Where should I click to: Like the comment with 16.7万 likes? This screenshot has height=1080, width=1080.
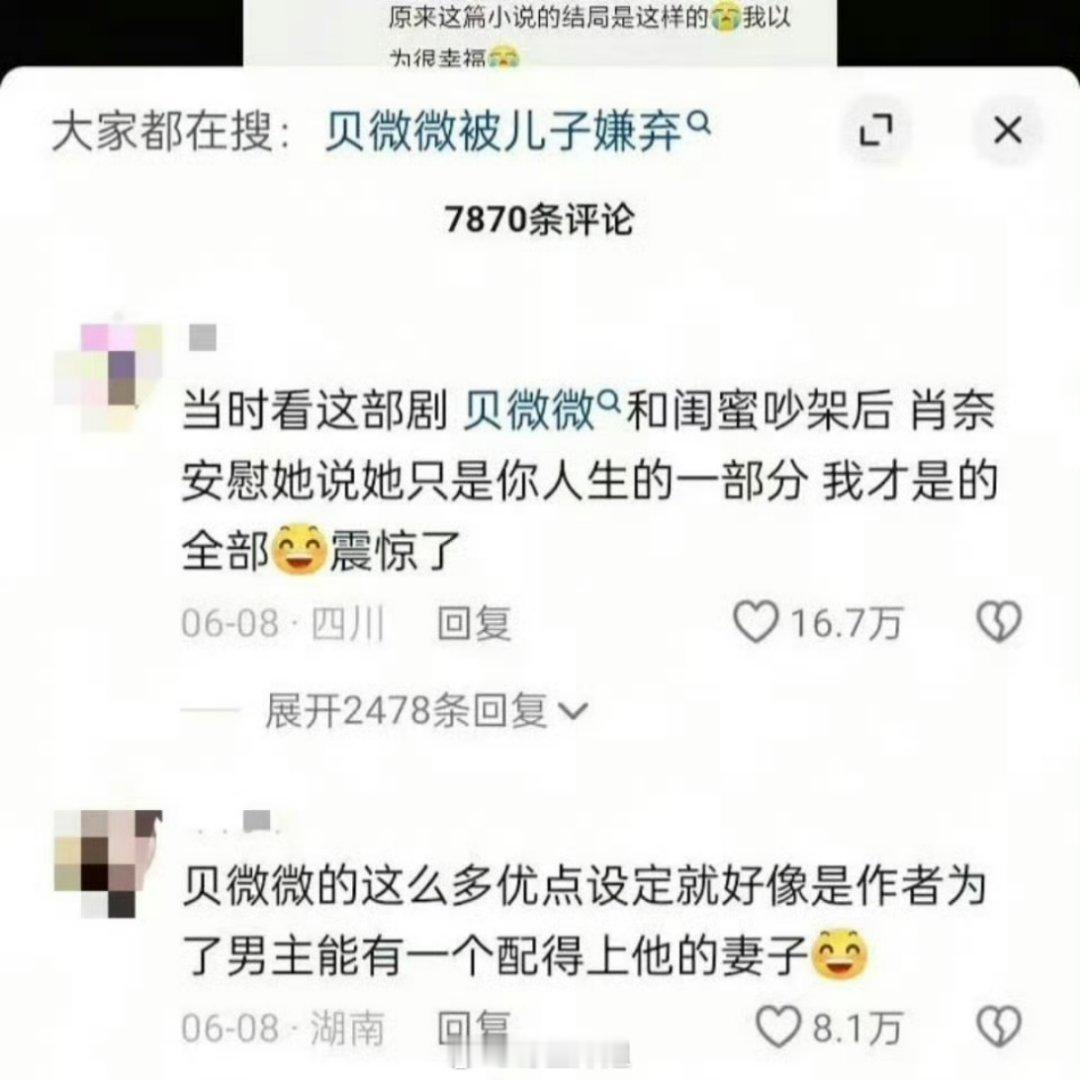click(756, 622)
